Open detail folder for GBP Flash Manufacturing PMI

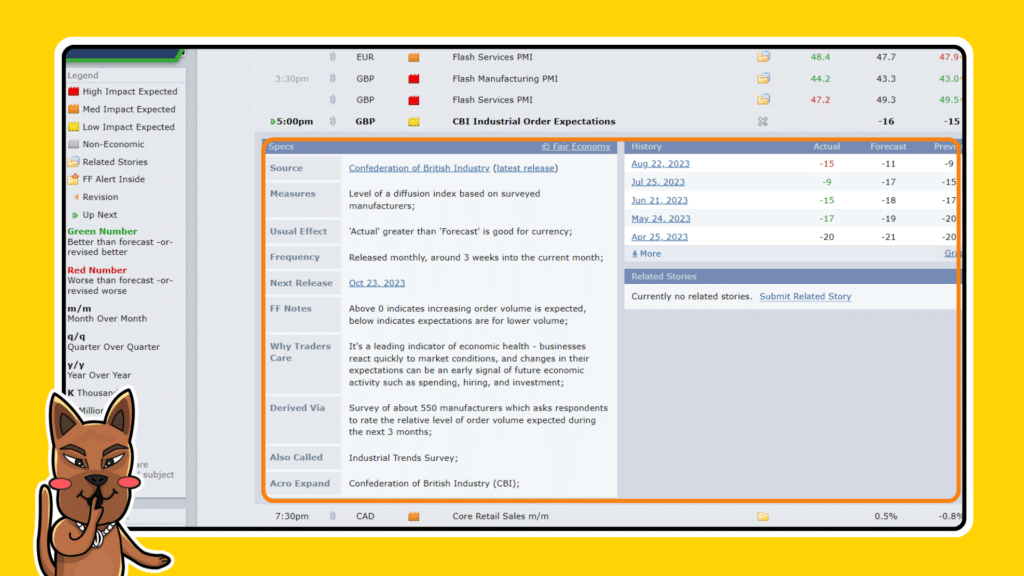pos(763,78)
